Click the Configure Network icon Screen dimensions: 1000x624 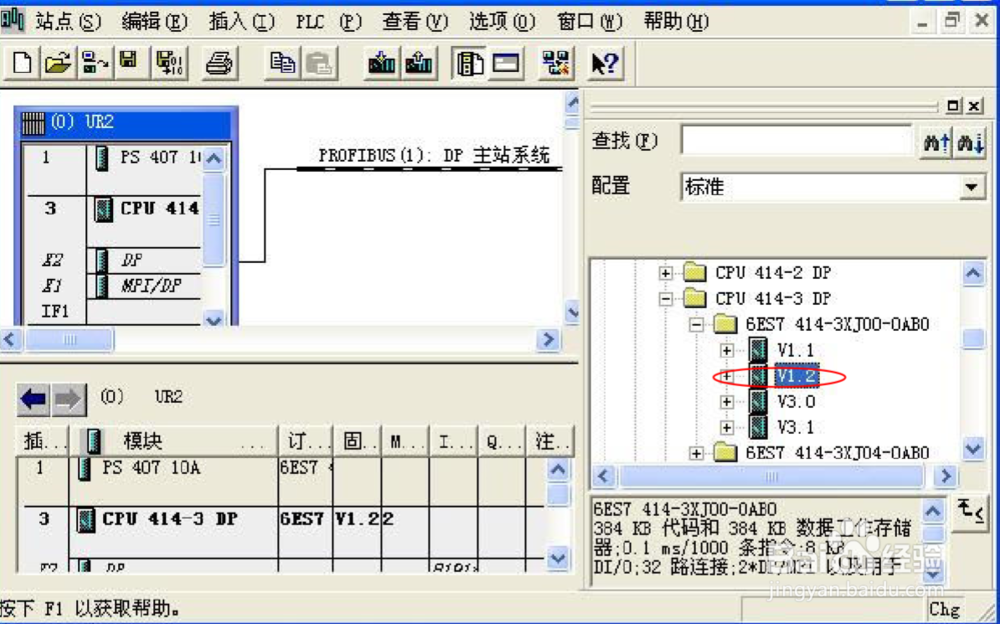pos(556,62)
